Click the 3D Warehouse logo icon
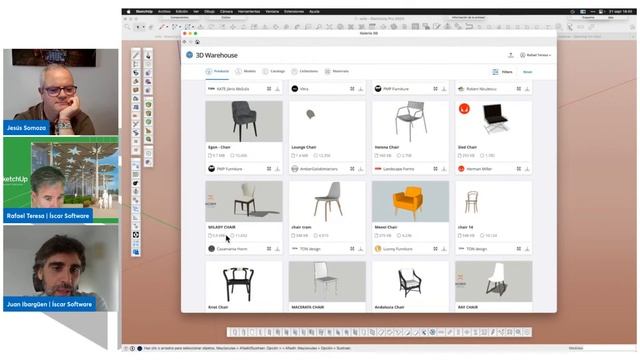 point(189,55)
